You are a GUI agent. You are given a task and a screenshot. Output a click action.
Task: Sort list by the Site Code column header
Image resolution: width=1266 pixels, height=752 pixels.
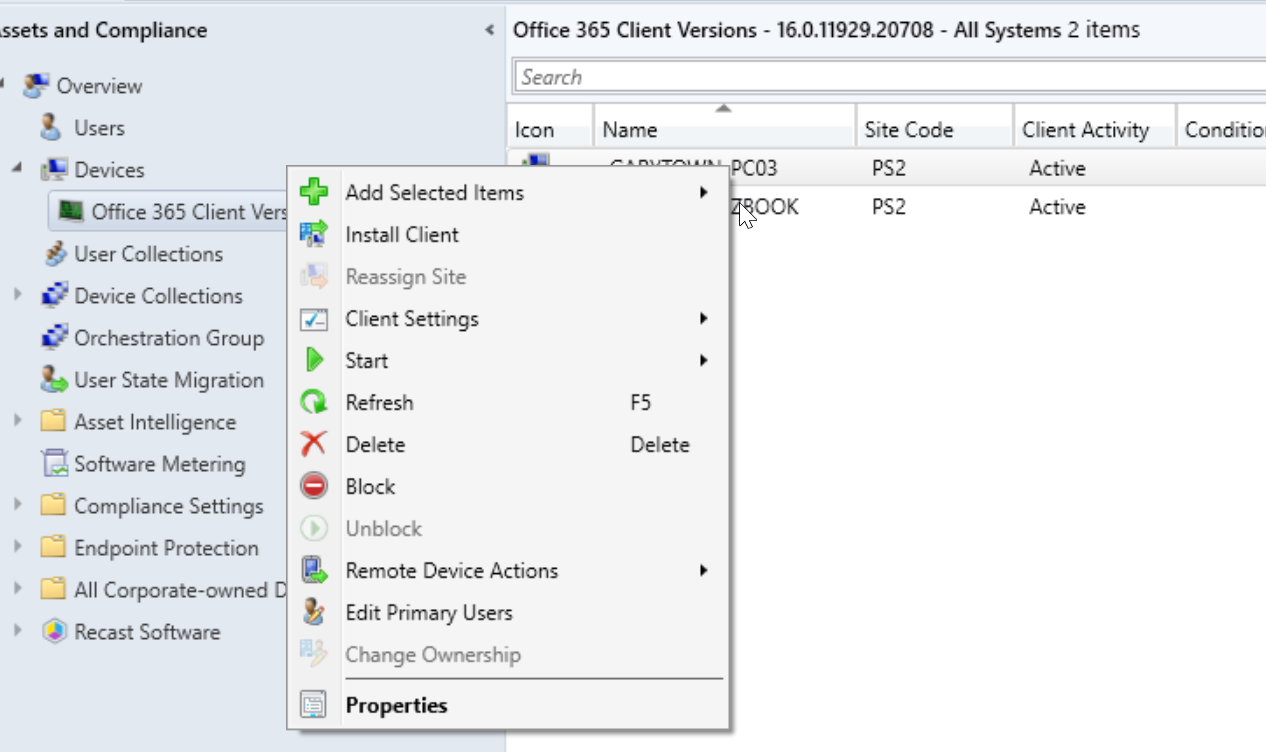(x=908, y=129)
